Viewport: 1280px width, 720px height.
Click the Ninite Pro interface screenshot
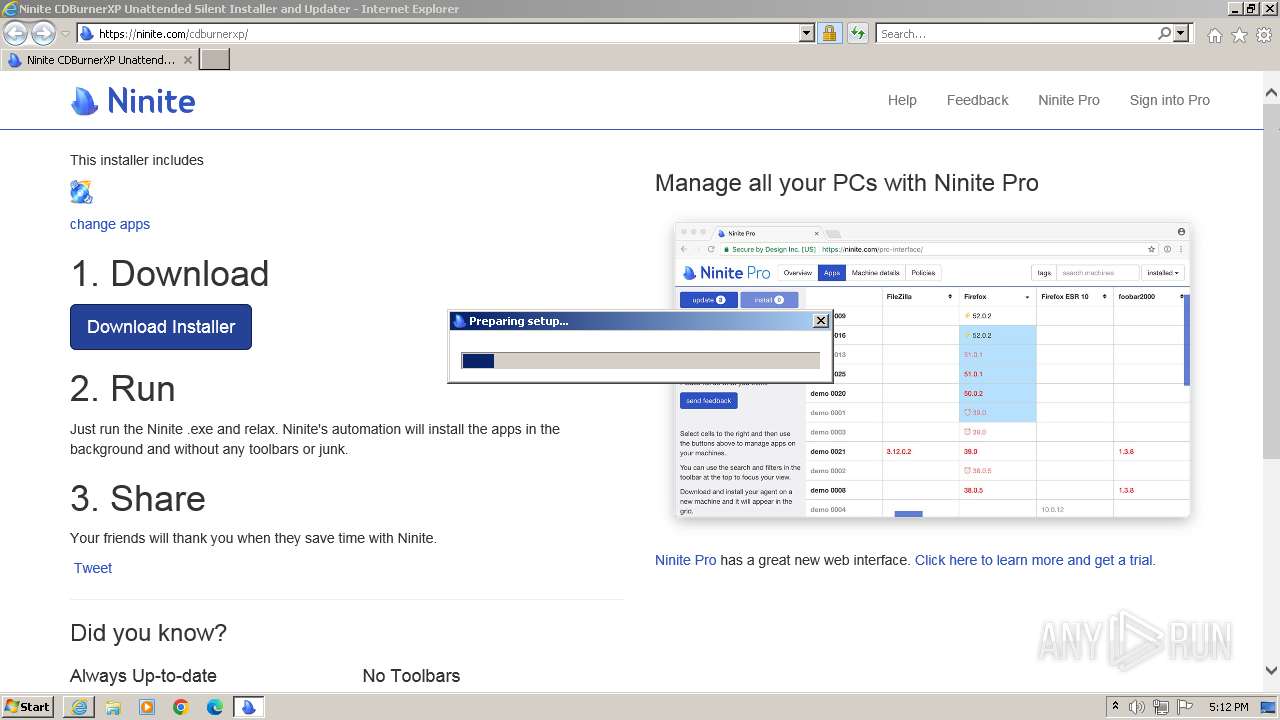[x=933, y=370]
